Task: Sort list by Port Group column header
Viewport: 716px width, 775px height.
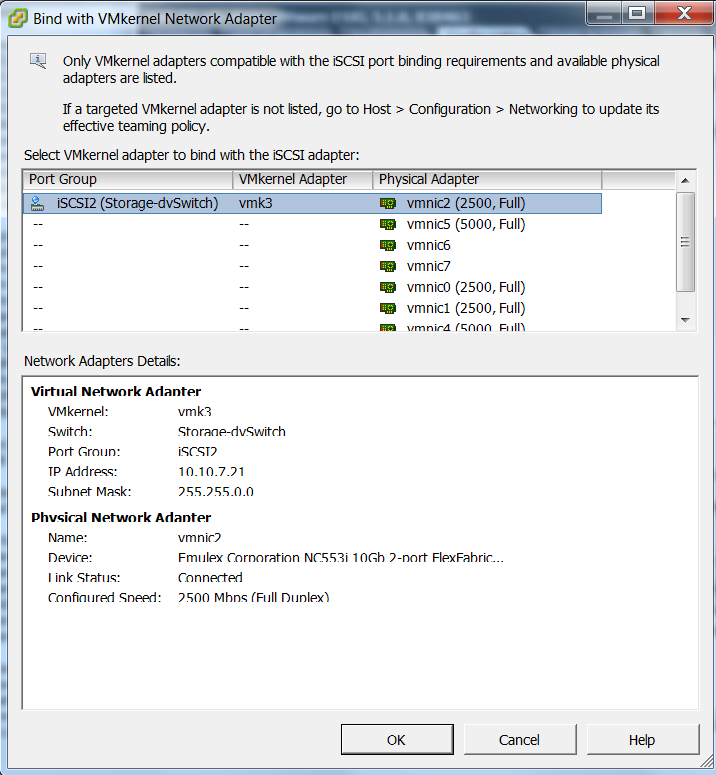Action: (127, 179)
